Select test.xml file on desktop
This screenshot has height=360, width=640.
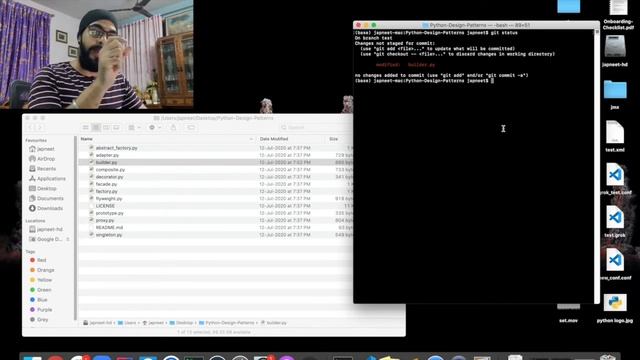click(x=615, y=136)
